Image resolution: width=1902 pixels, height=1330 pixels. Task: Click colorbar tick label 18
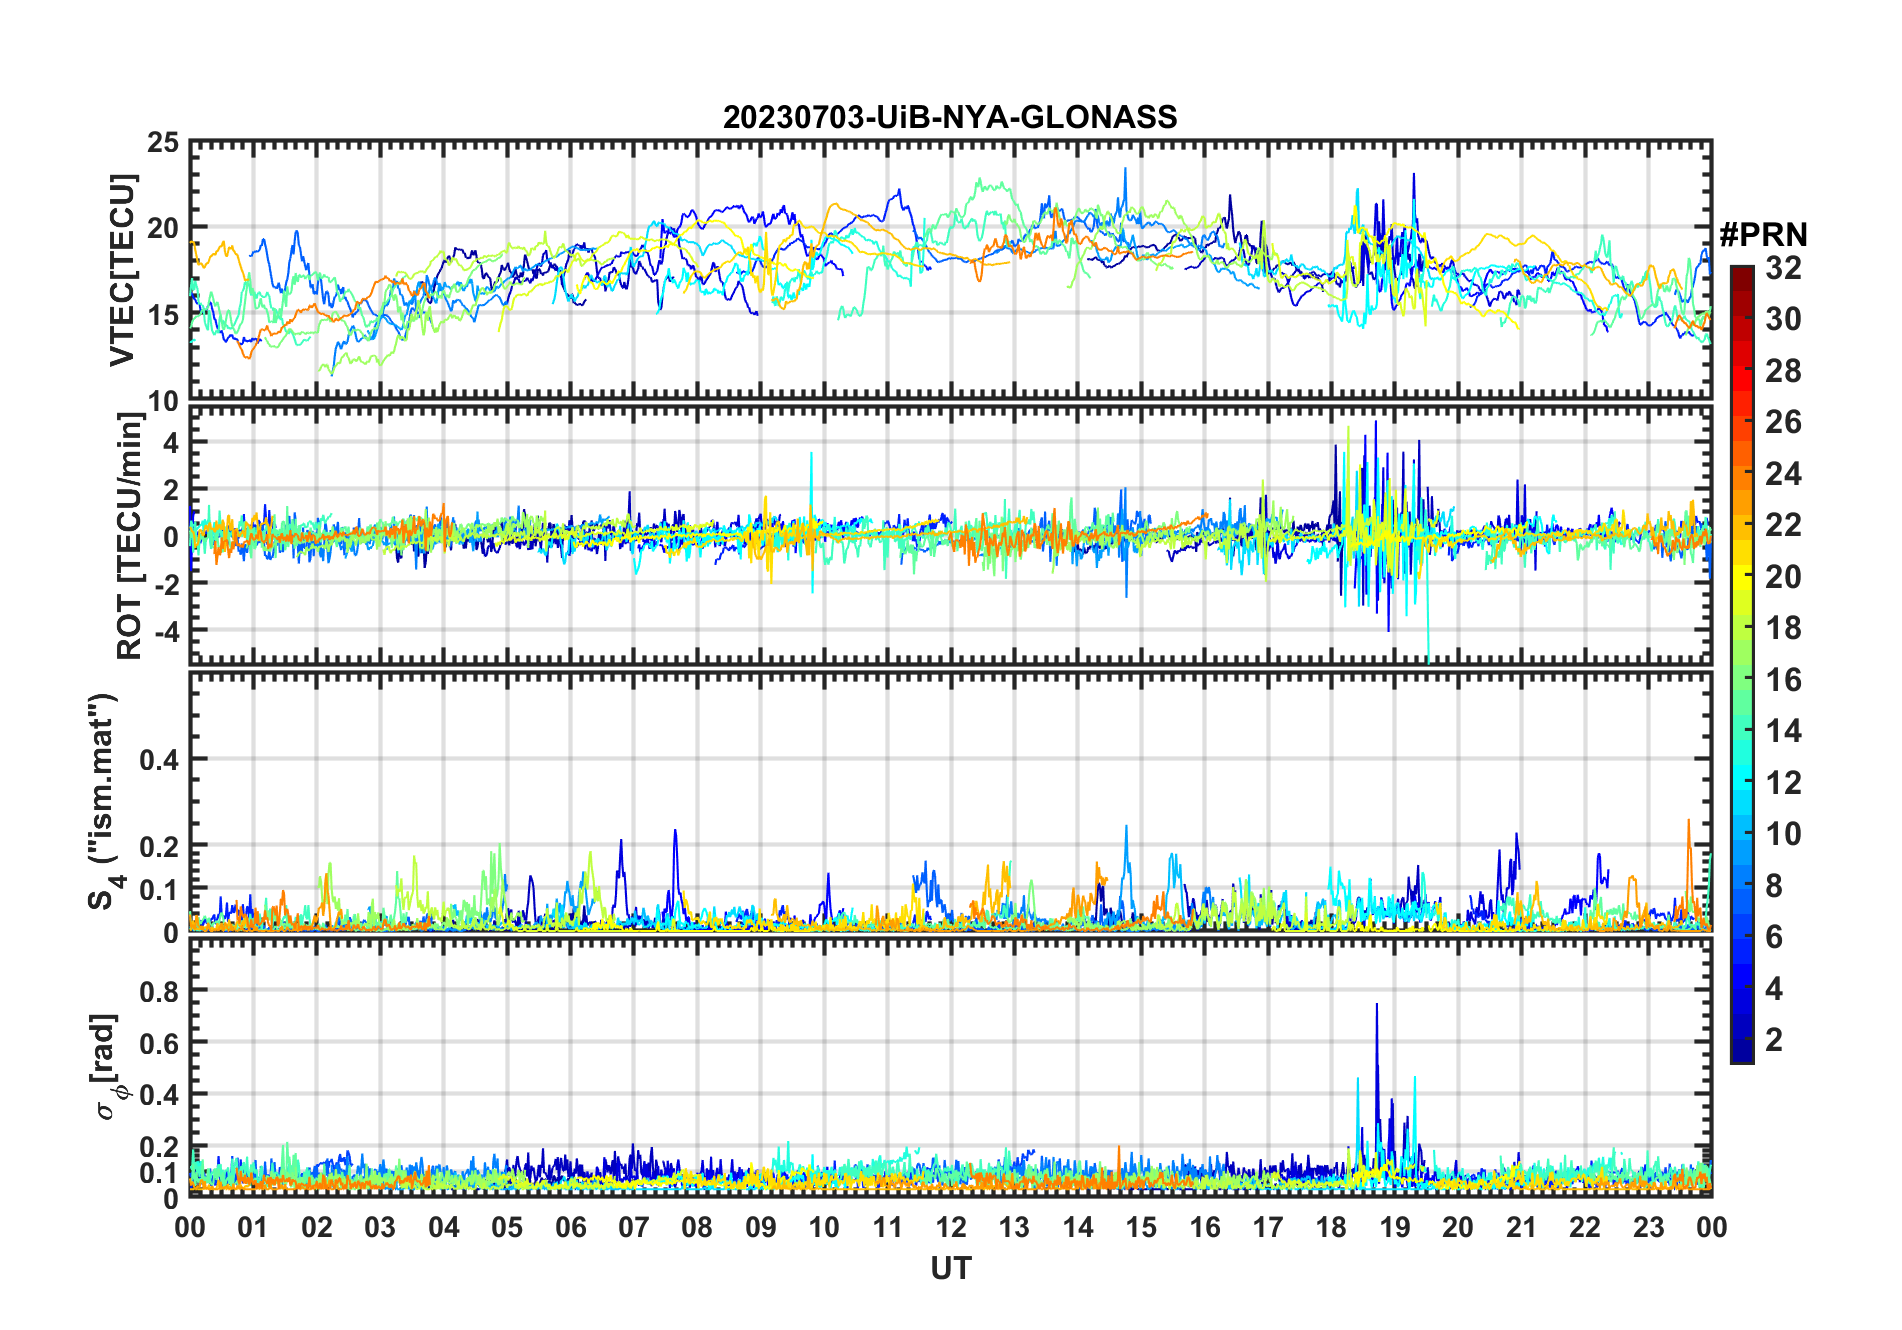coord(1783,628)
